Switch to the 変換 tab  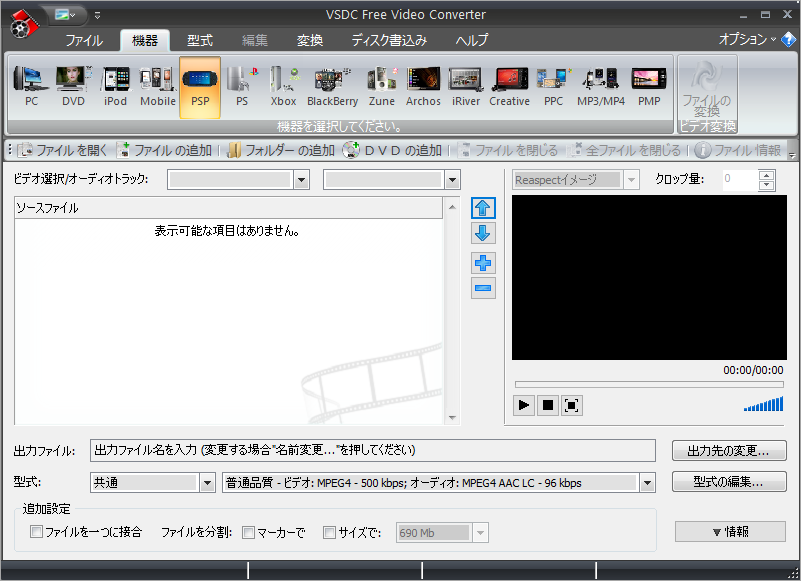click(x=310, y=40)
